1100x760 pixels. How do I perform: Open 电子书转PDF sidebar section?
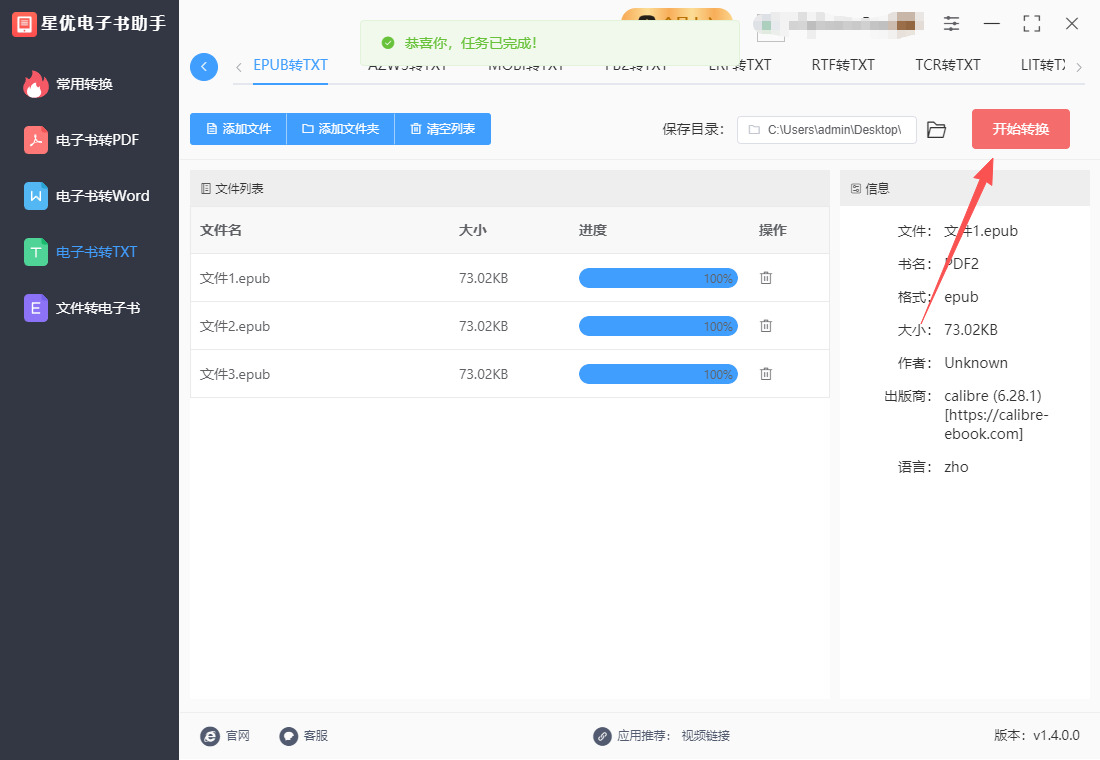point(96,140)
